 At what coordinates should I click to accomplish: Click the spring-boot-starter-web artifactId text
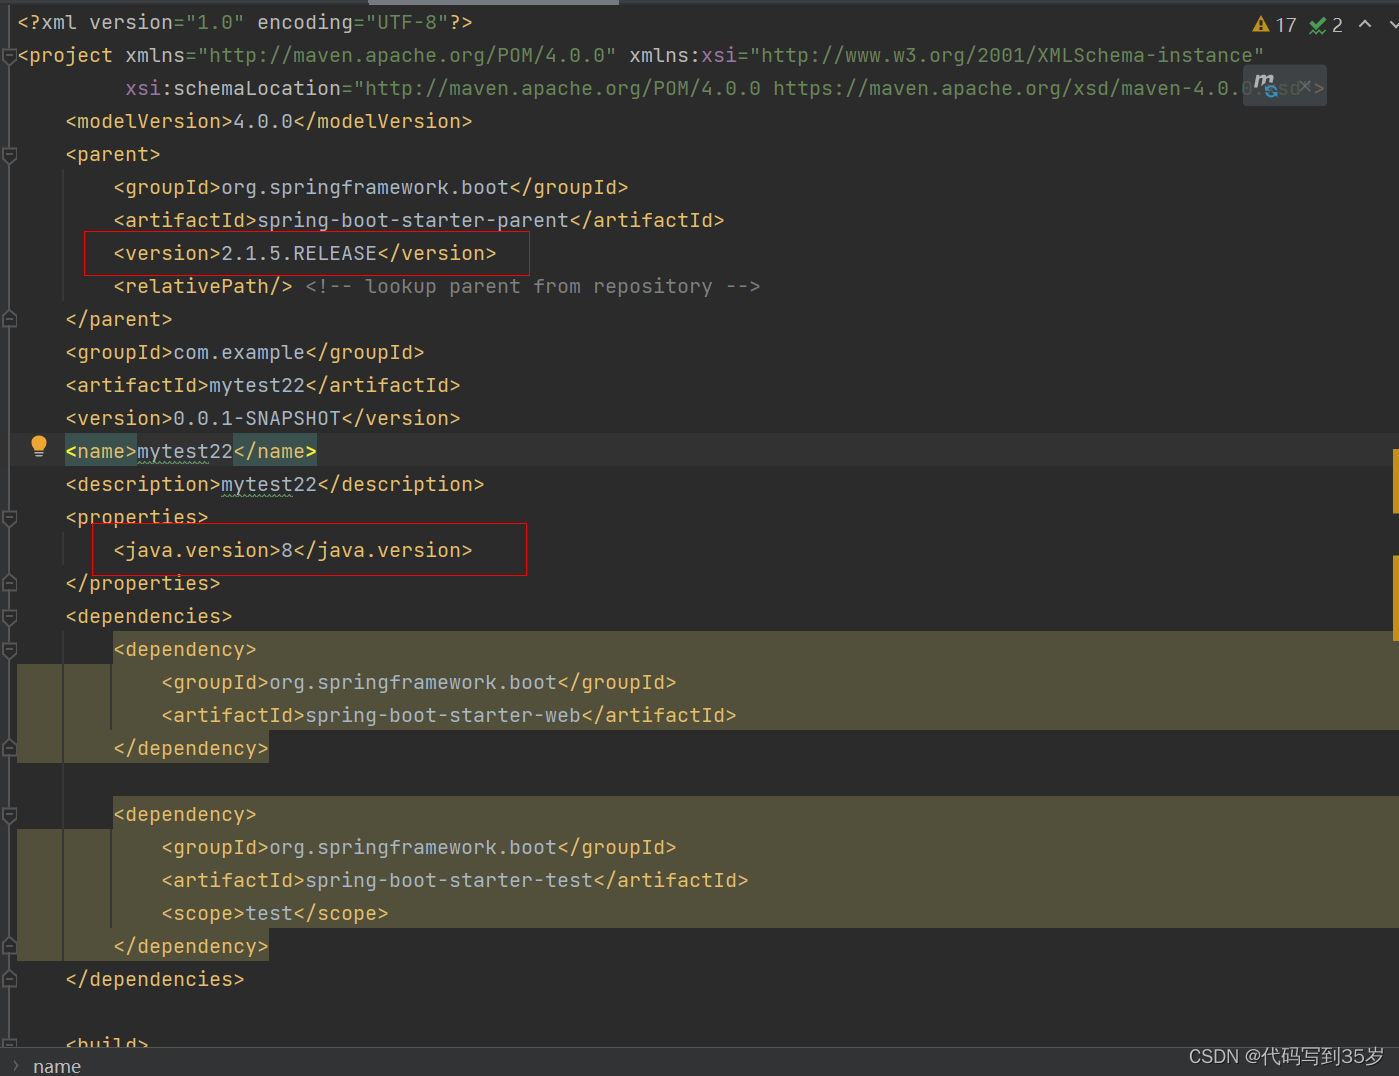click(x=443, y=716)
